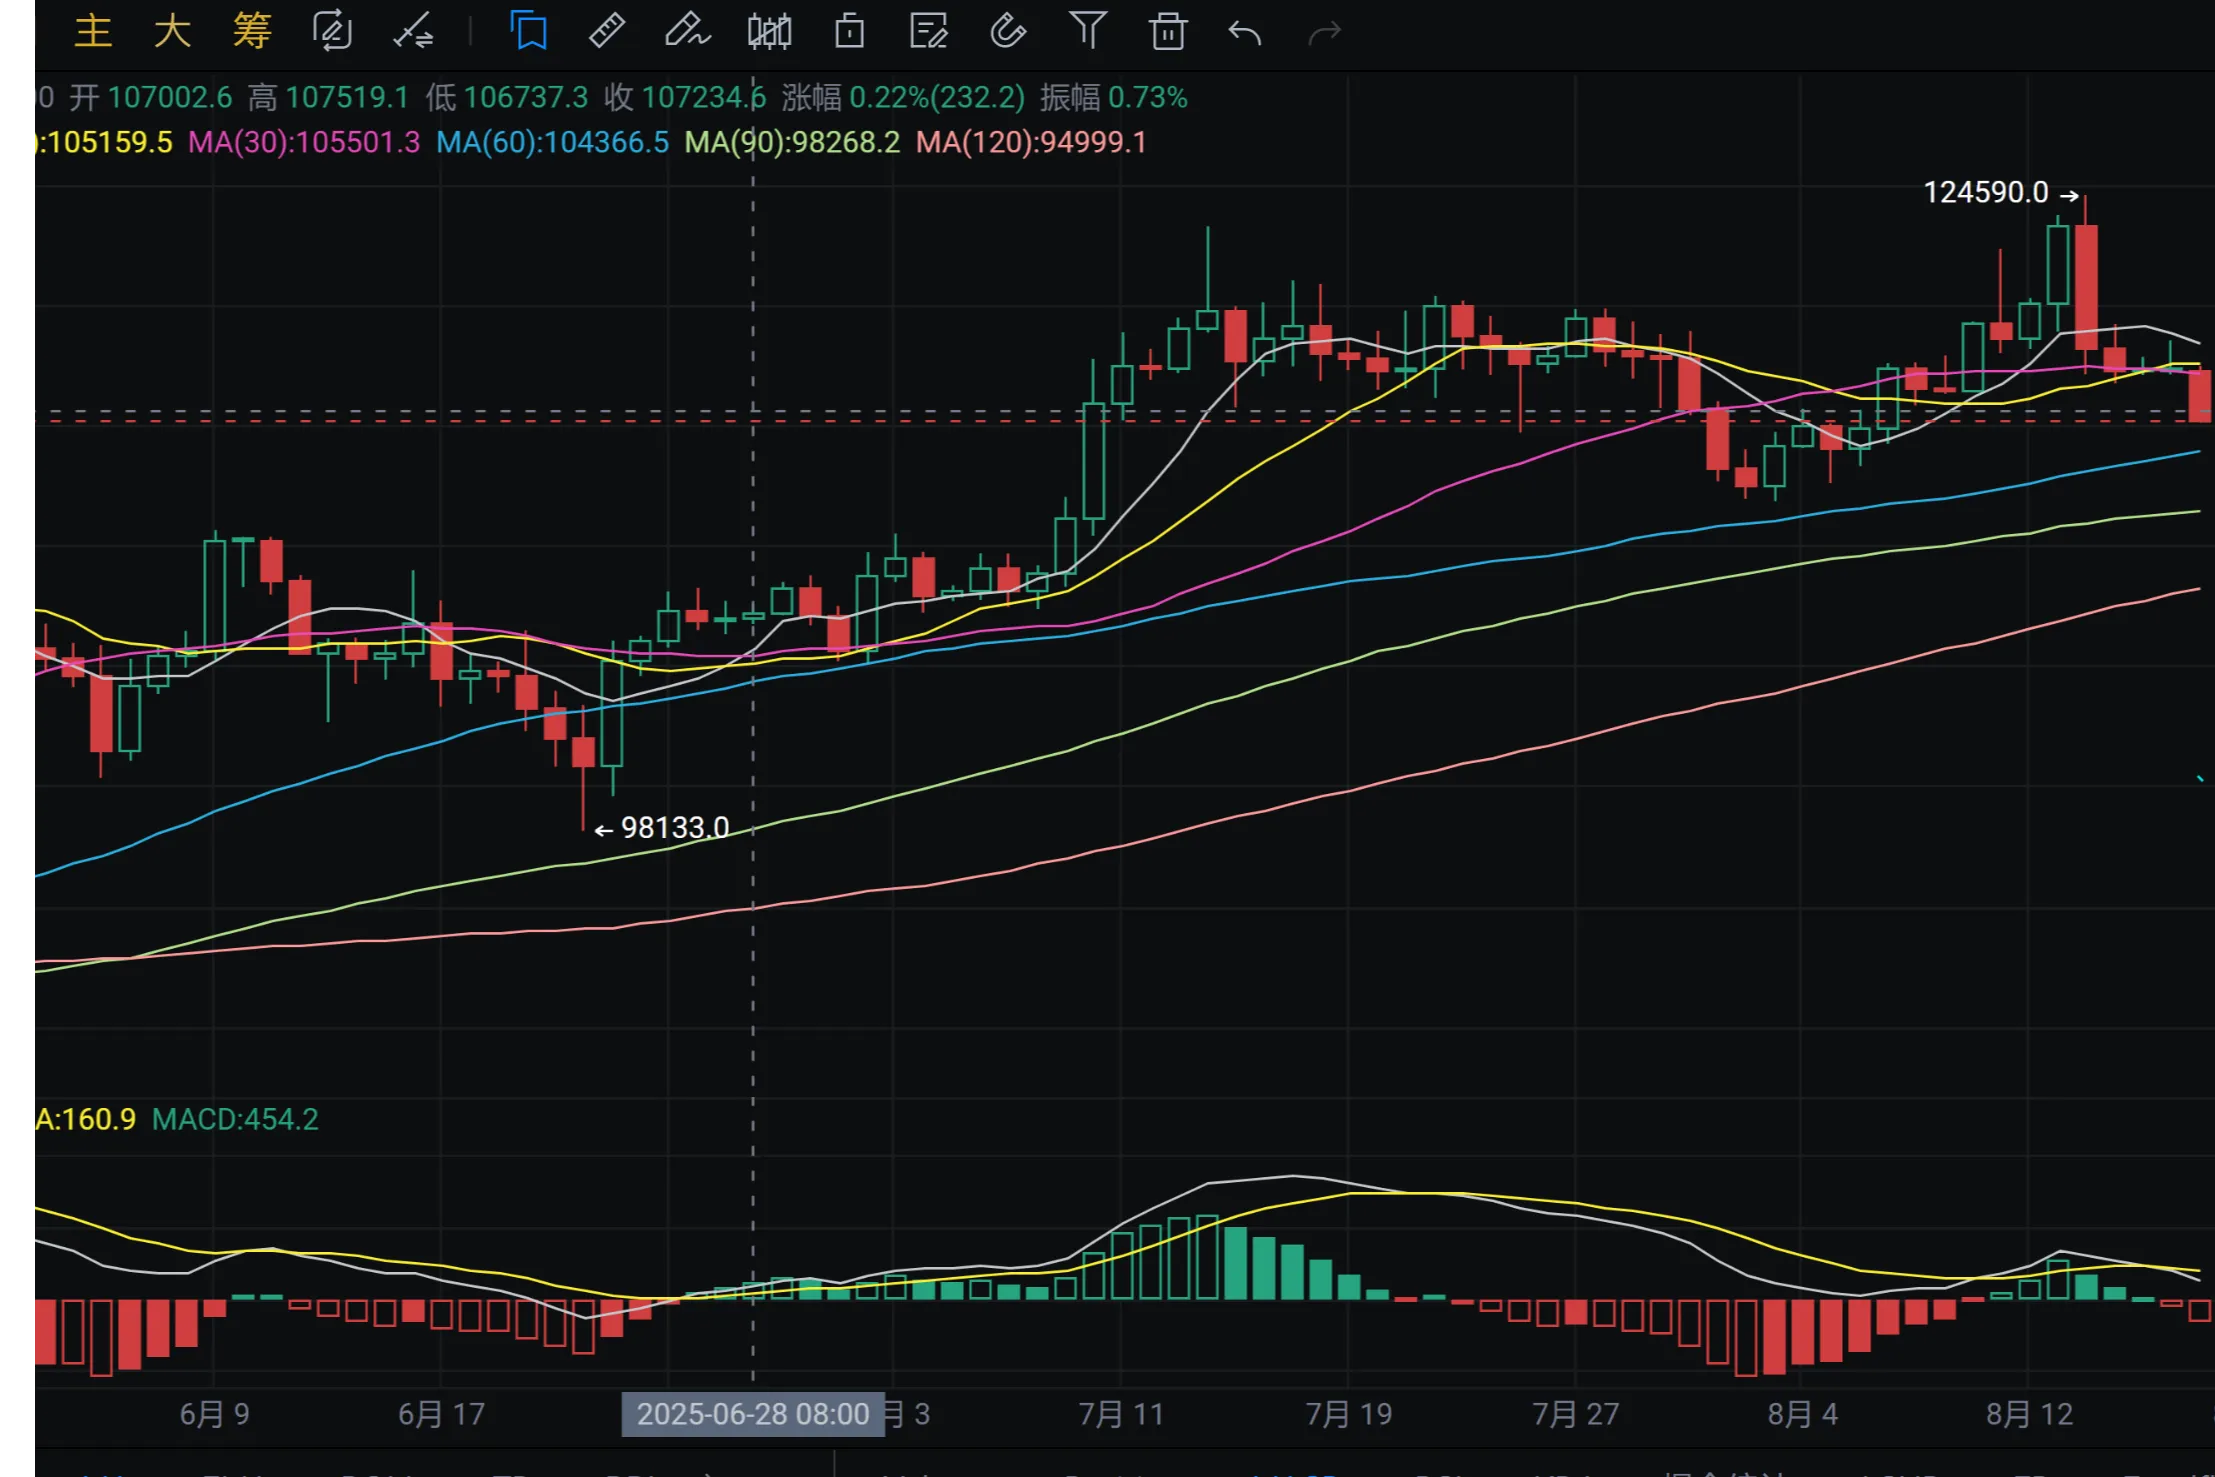Click the lock drawings icon
The image size is (2215, 1477).
tap(849, 31)
